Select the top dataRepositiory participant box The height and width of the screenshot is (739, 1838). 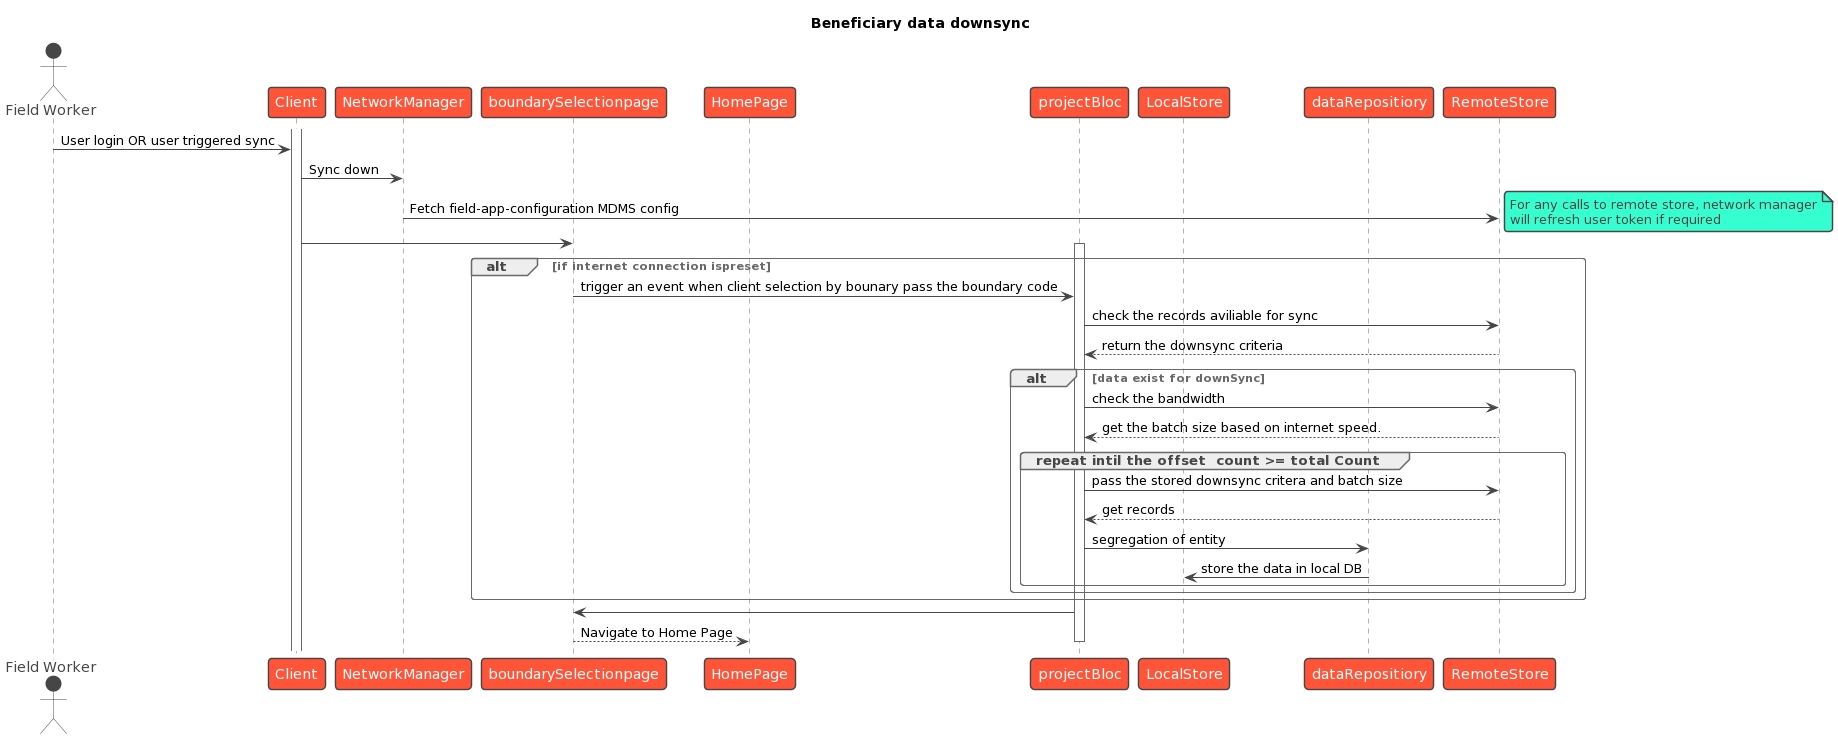(x=1368, y=102)
